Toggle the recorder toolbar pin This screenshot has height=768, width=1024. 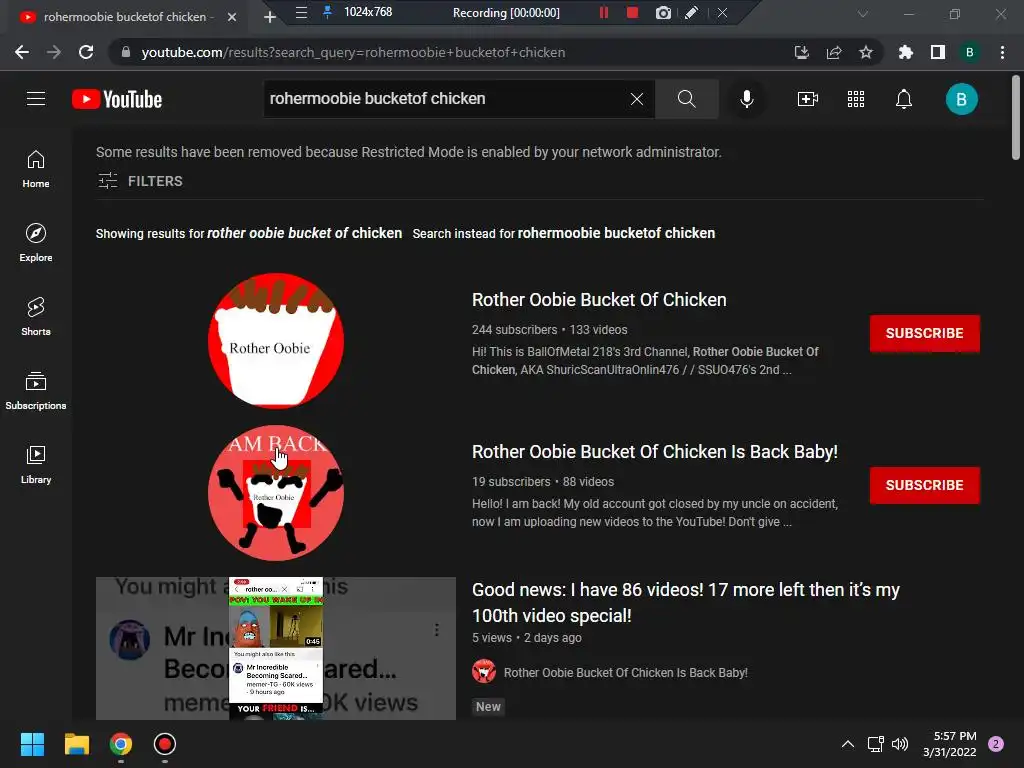click(327, 12)
